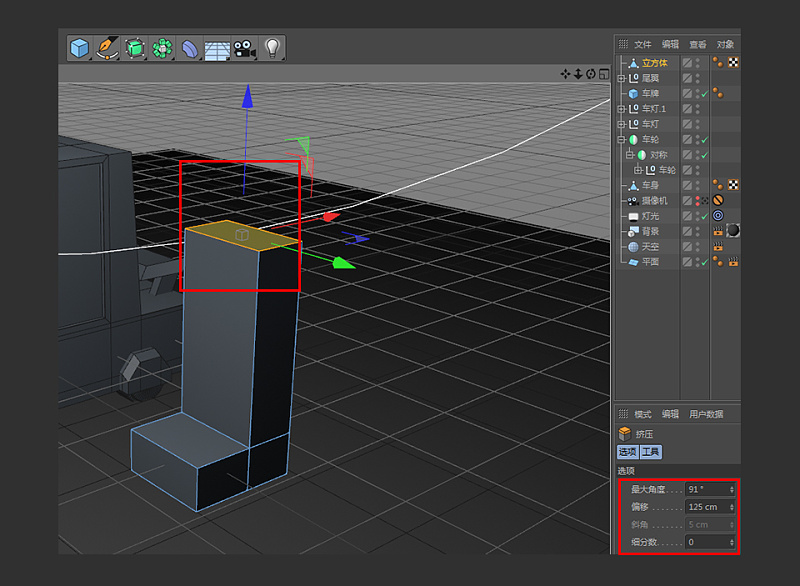Click the 偏移 stepper arrows
The height and width of the screenshot is (586, 800).
point(732,507)
